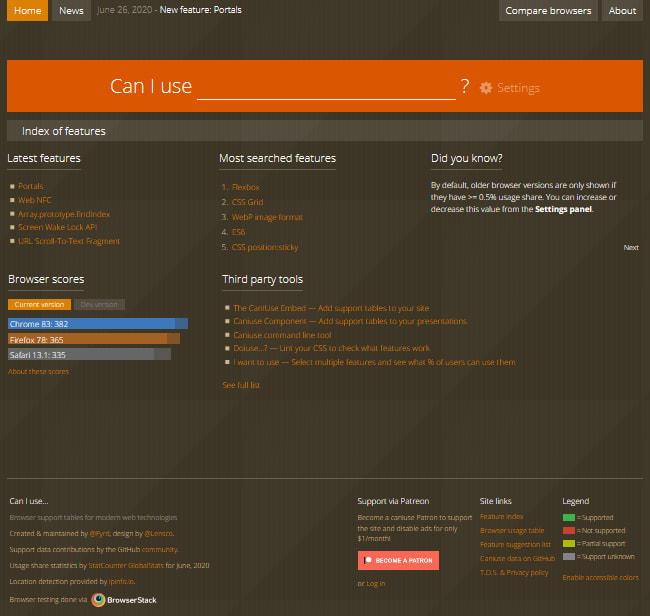The image size is (650, 616).
Task: Open the CSS Grid feature link
Action: (x=247, y=202)
